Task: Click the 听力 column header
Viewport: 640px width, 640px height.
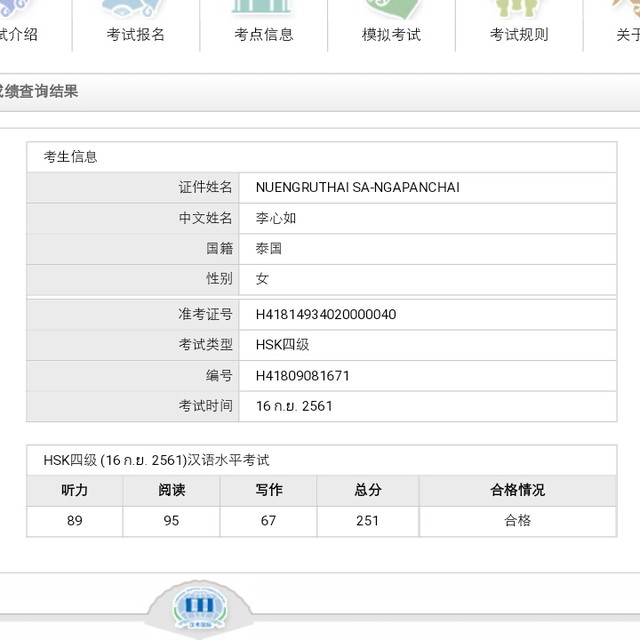Action: 74,490
